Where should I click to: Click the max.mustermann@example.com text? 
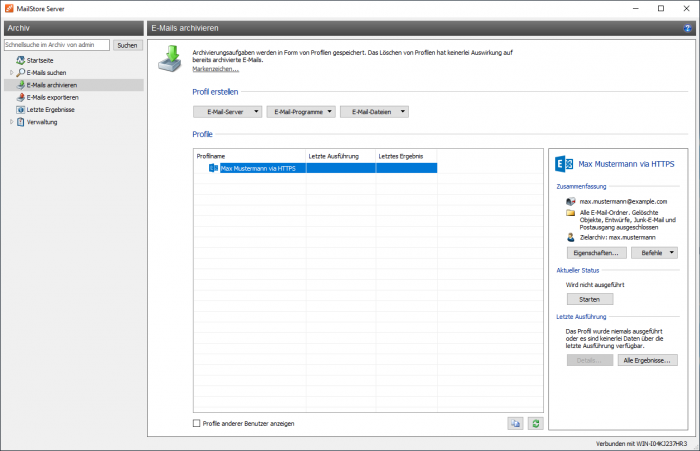point(623,201)
